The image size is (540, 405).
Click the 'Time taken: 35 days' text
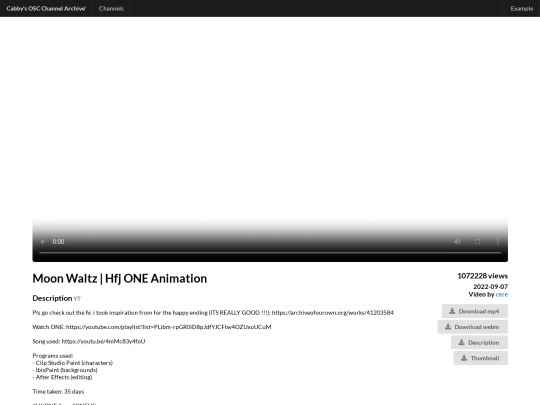[58, 392]
